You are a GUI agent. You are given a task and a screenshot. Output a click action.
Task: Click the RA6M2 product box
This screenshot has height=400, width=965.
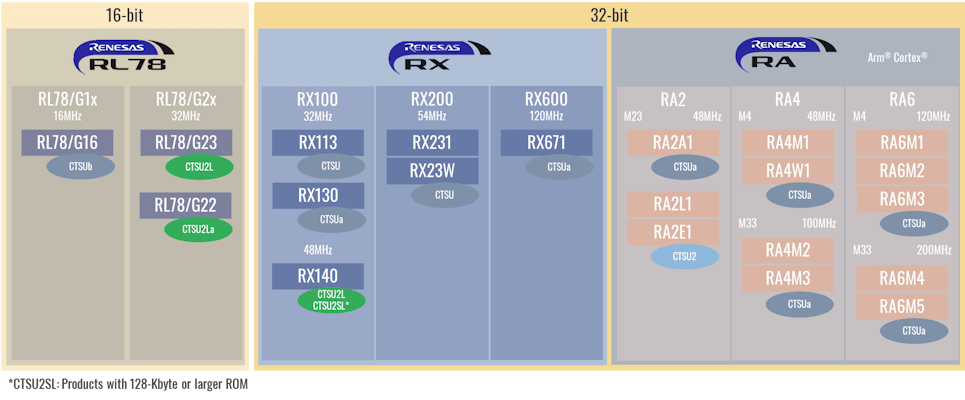(902, 171)
